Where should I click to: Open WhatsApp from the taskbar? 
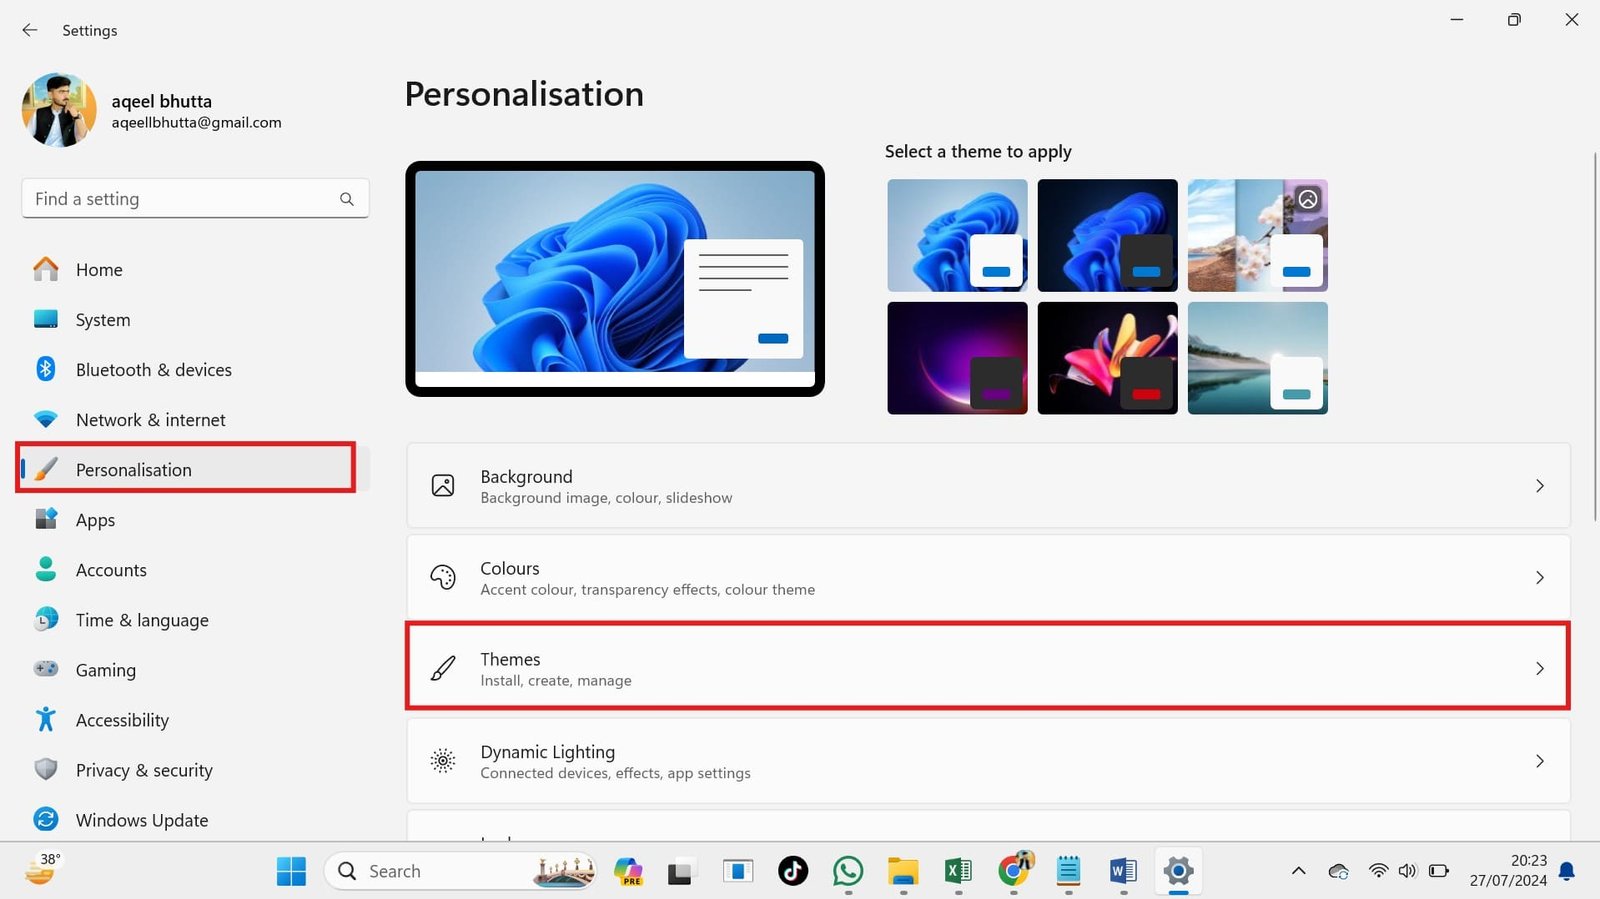(848, 871)
